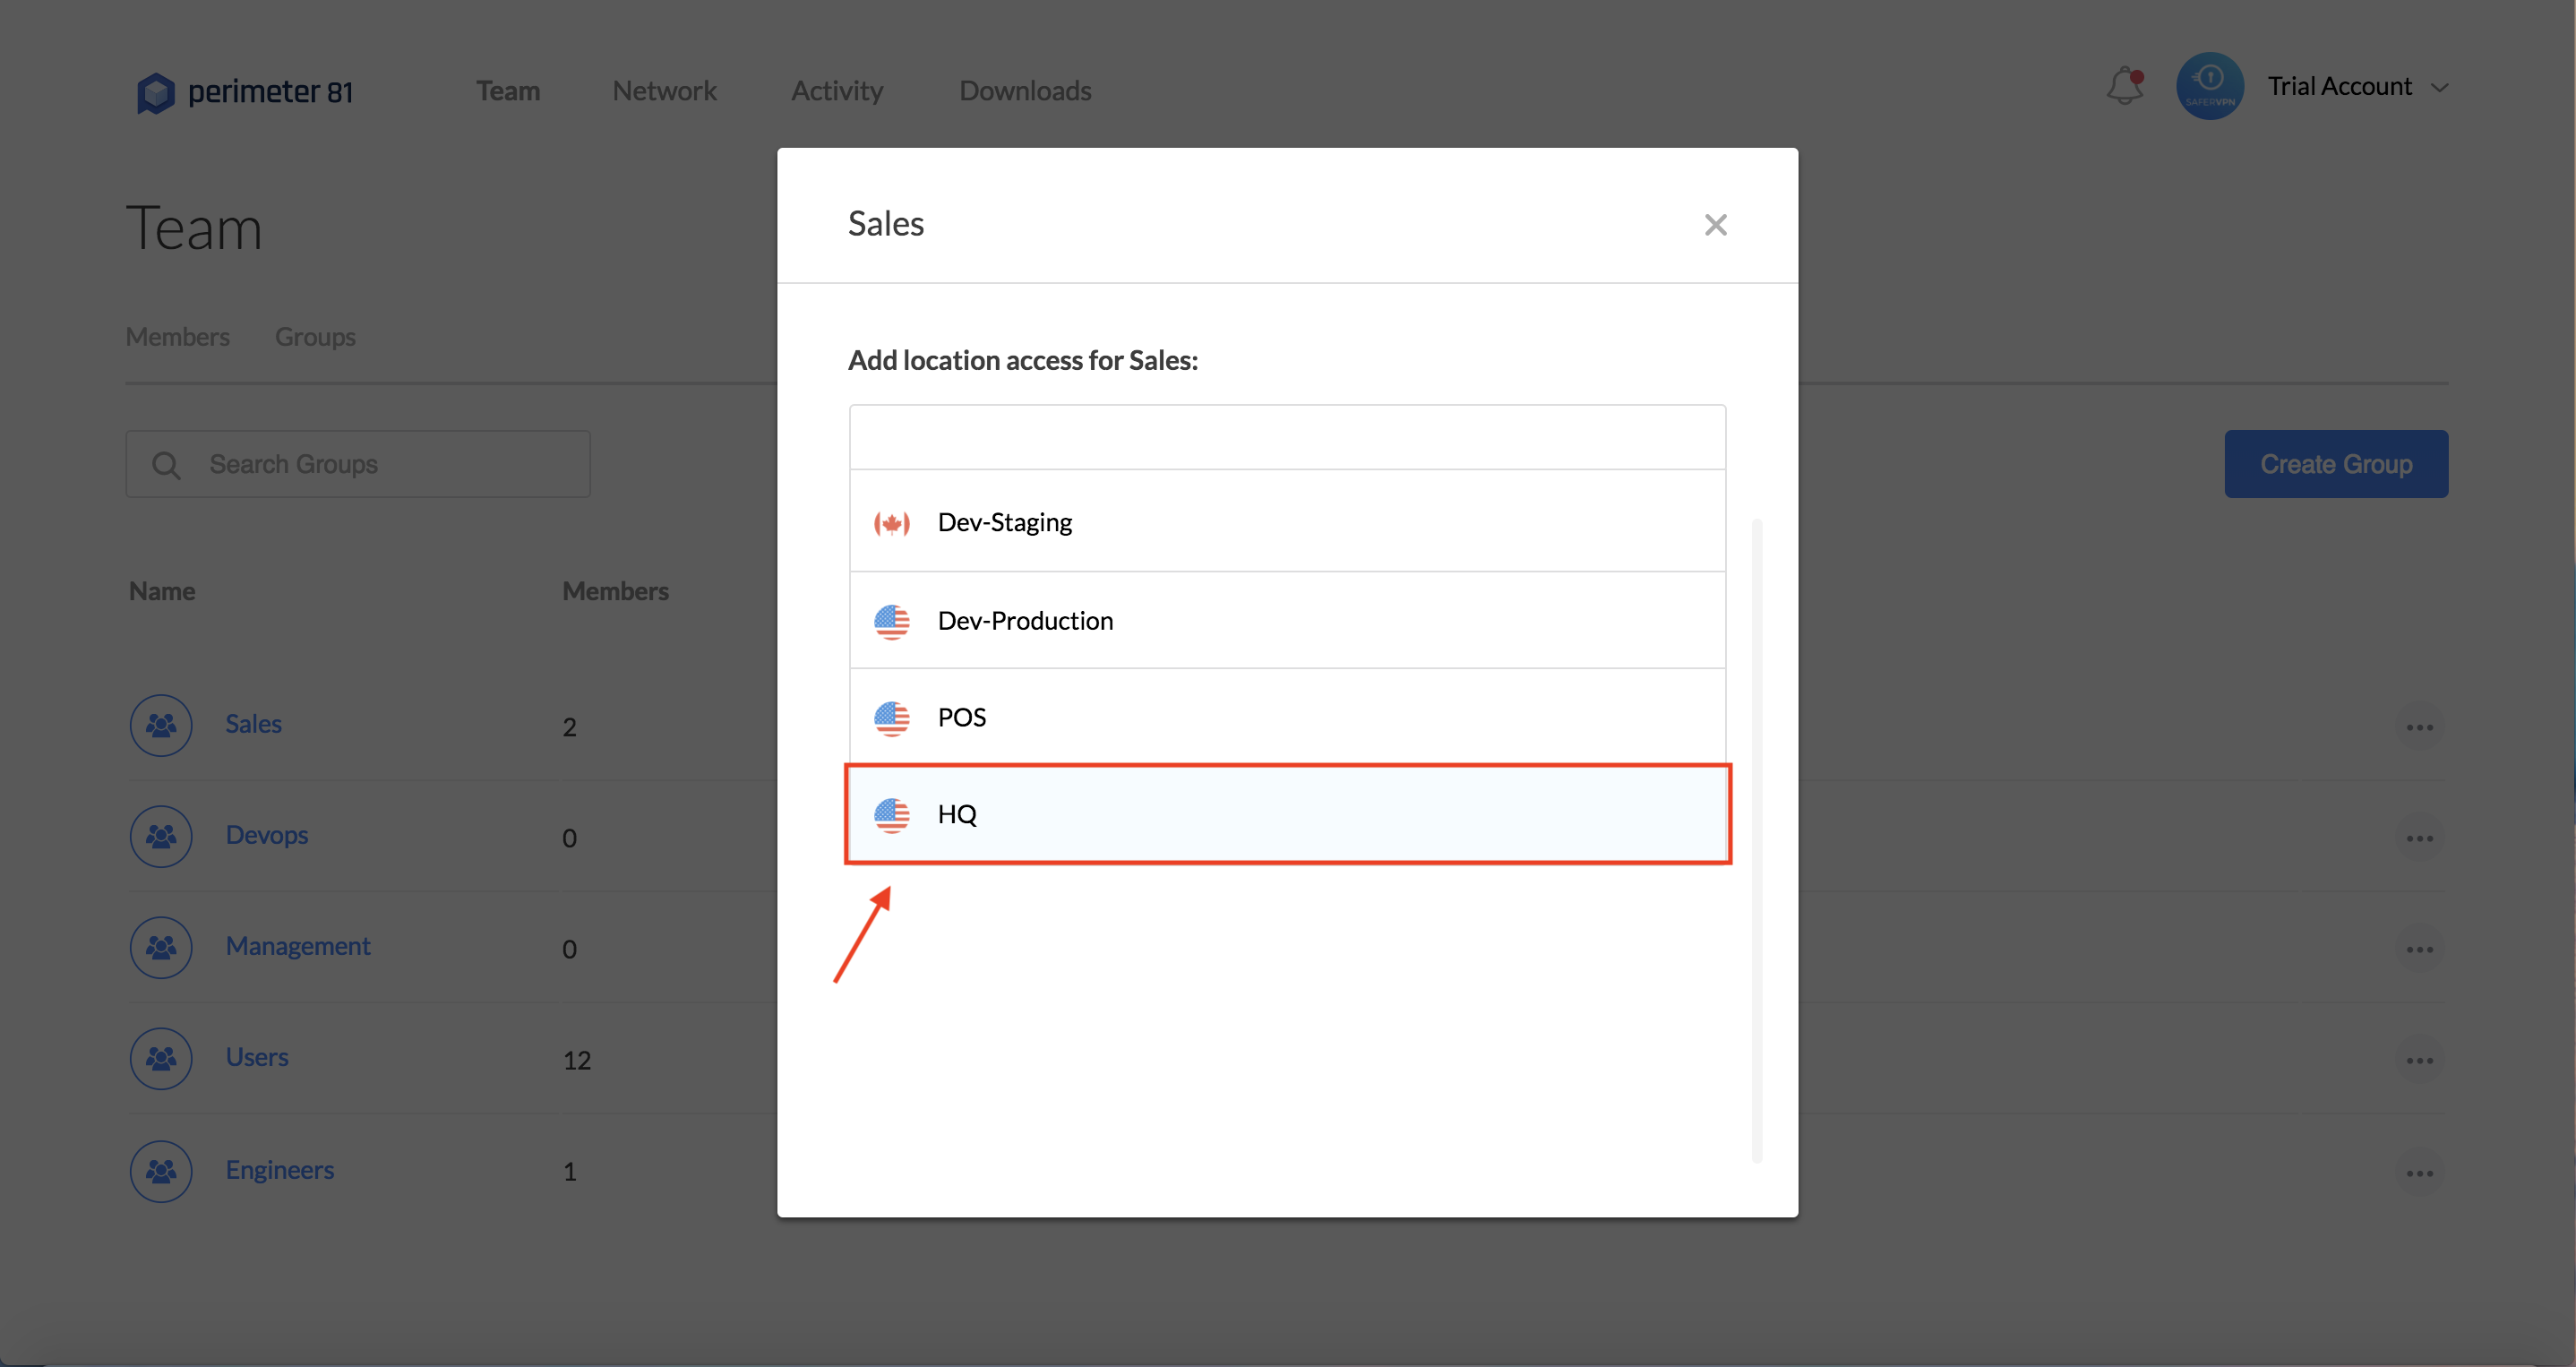
Task: Expand the Trial Account dropdown chevron
Action: tap(2440, 88)
